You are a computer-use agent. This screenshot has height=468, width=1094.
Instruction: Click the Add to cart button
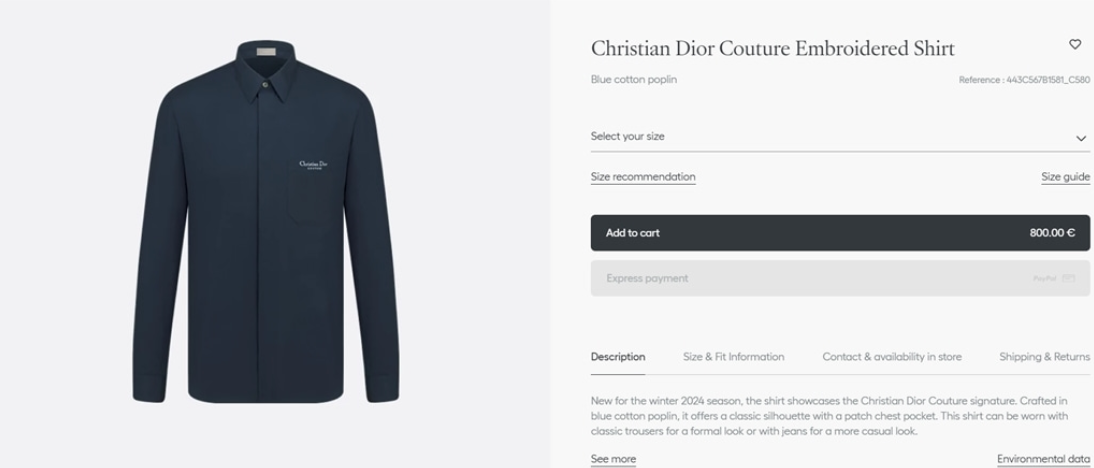[840, 233]
